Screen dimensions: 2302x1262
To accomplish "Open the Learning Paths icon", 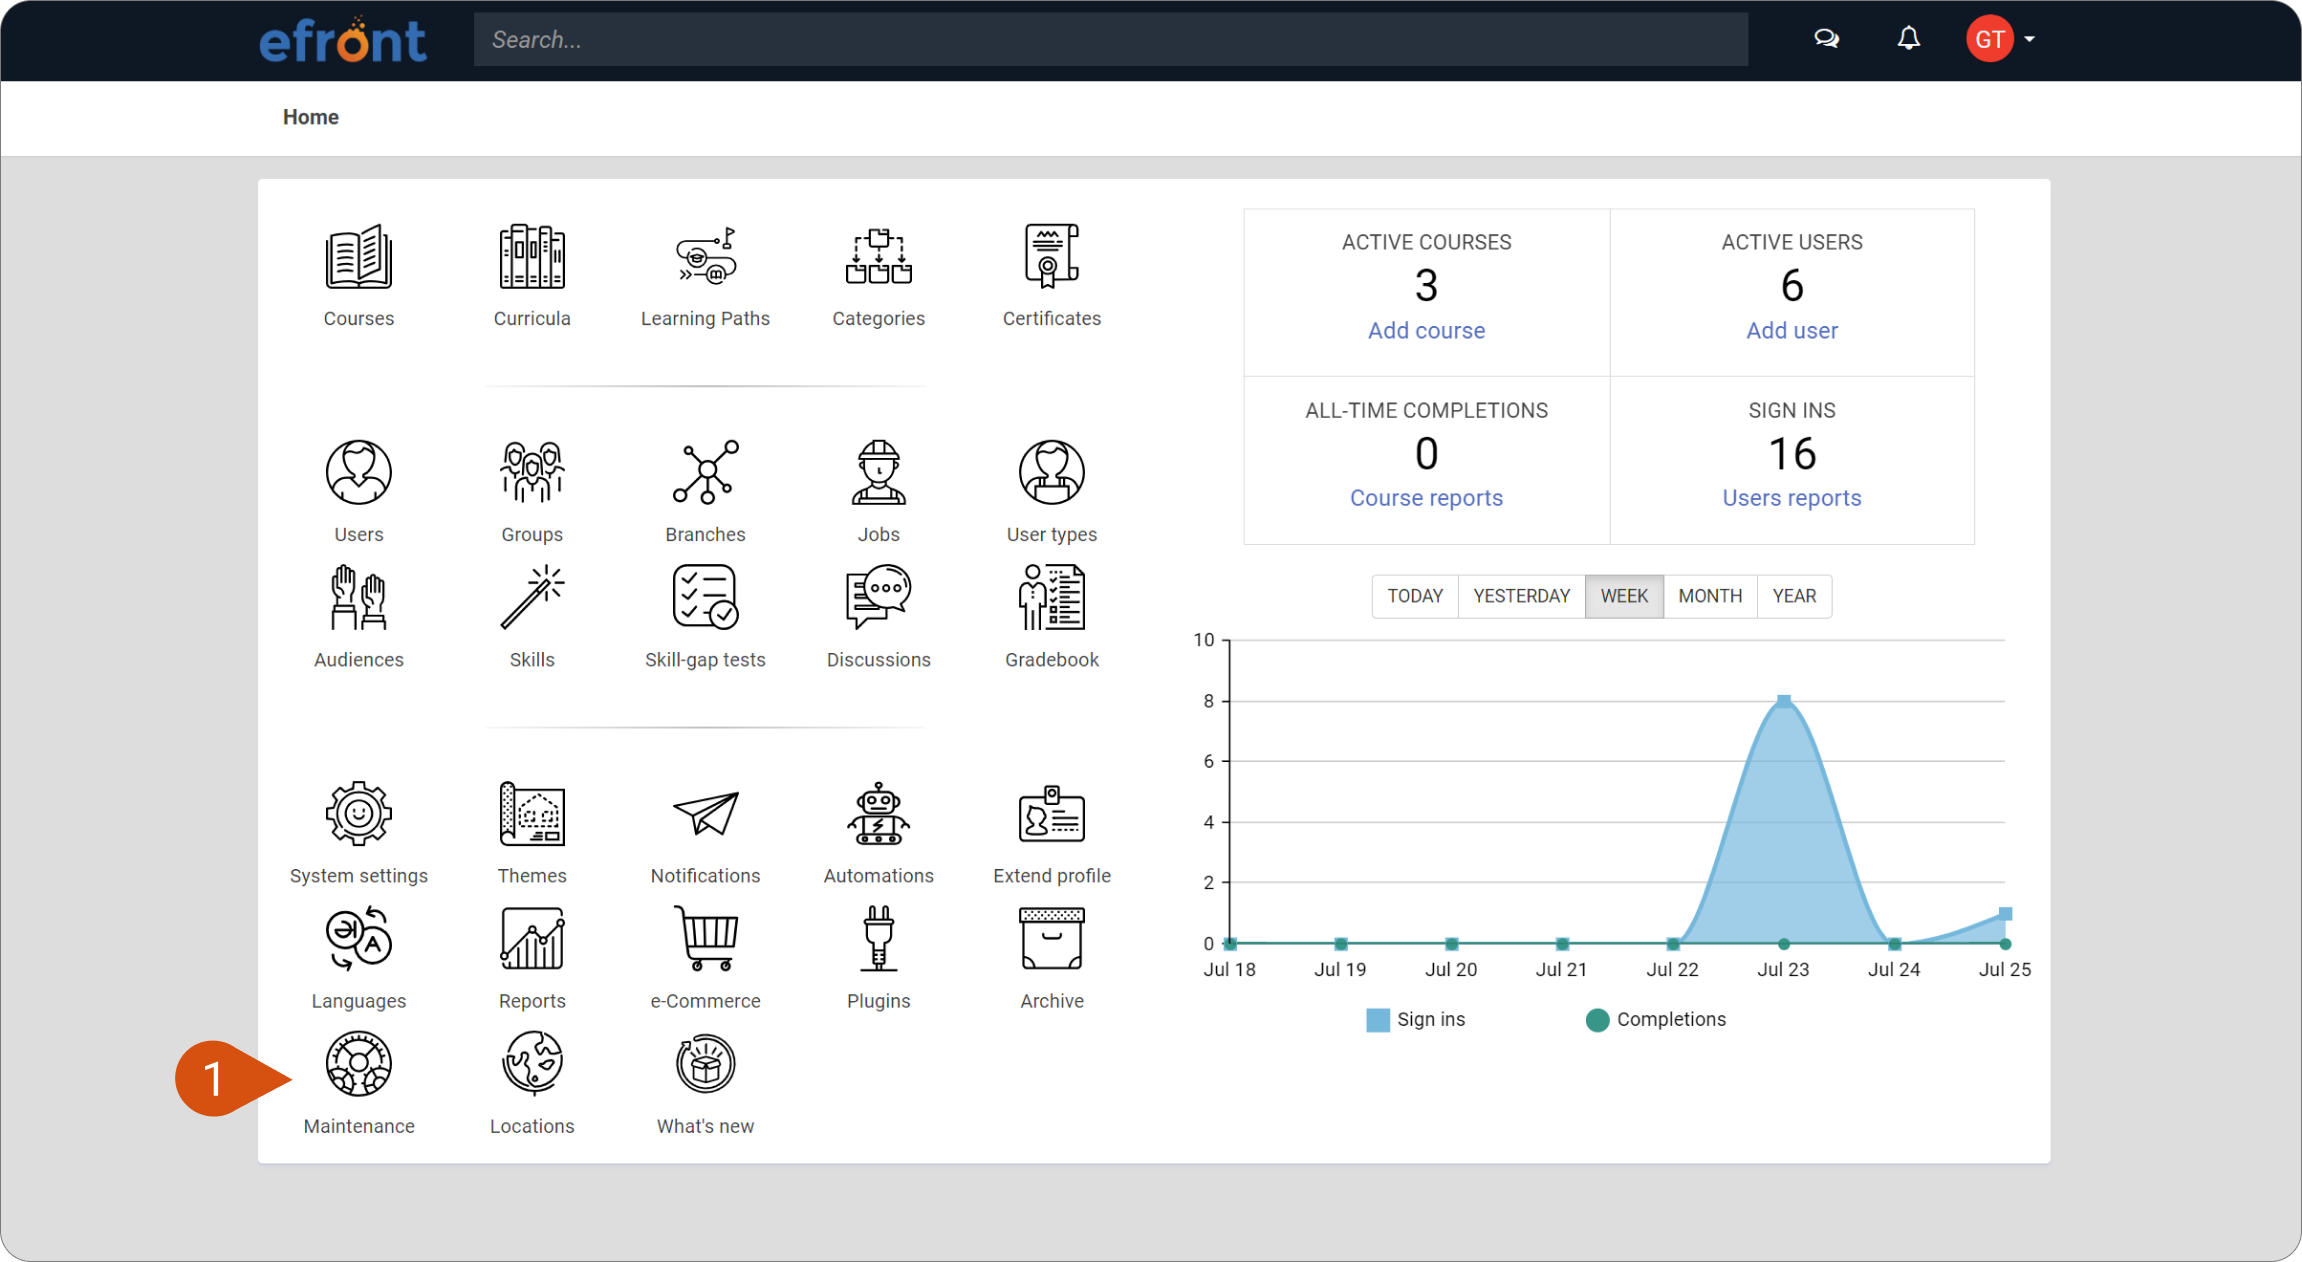I will click(705, 257).
